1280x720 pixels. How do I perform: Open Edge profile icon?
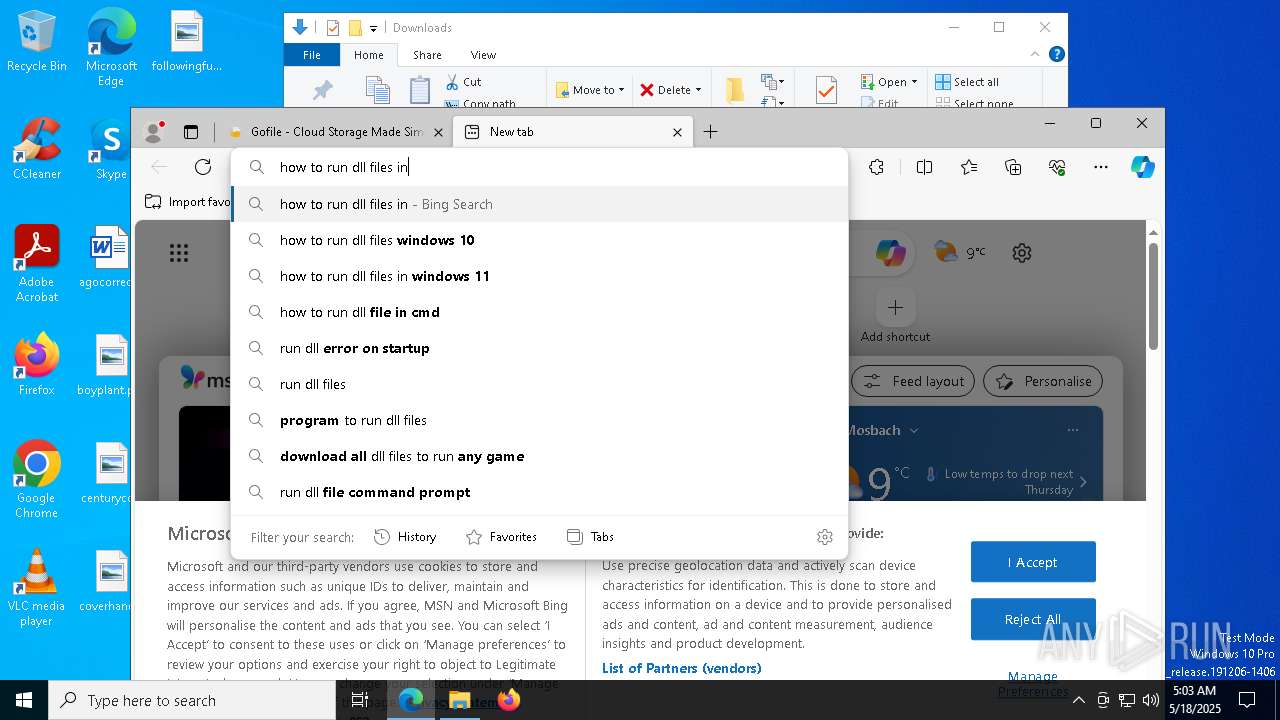[154, 131]
